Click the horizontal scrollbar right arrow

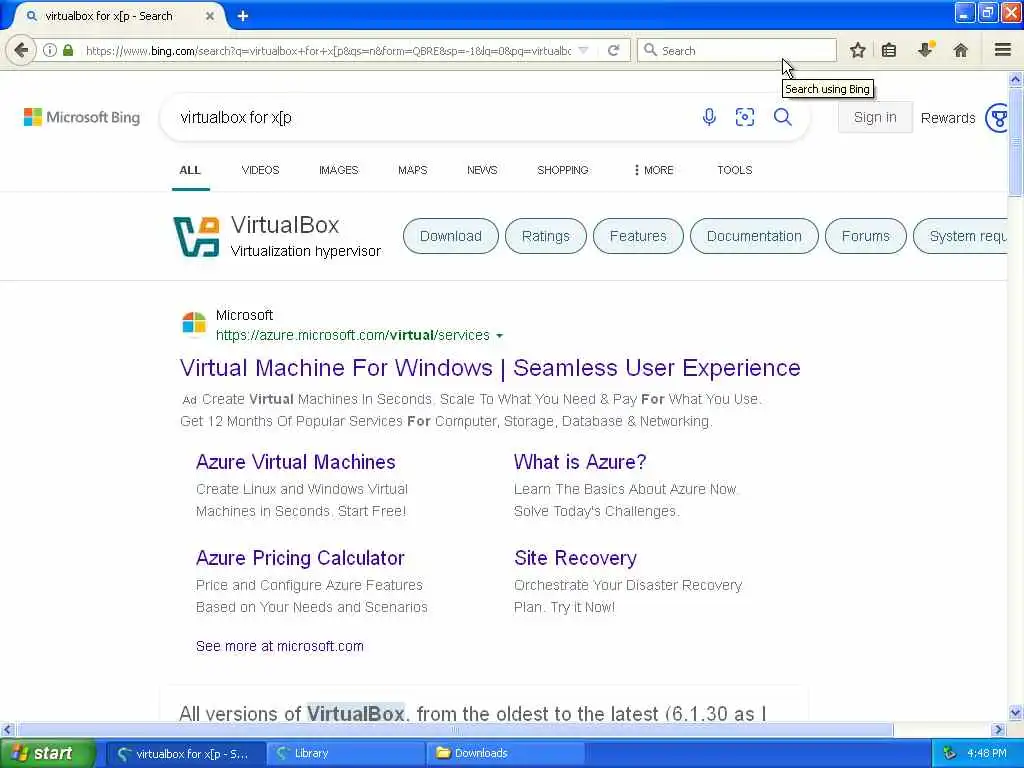(998, 729)
